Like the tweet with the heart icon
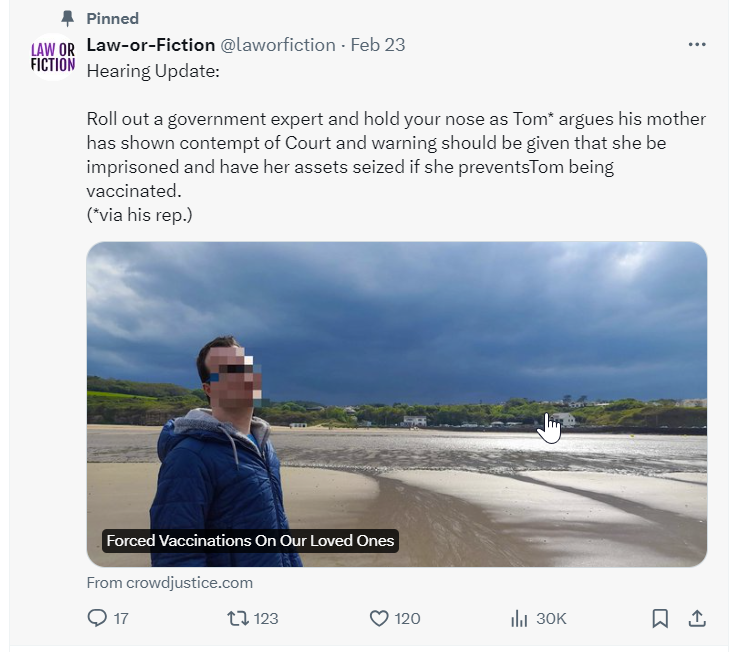Image resolution: width=740 pixels, height=652 pixels. [378, 618]
